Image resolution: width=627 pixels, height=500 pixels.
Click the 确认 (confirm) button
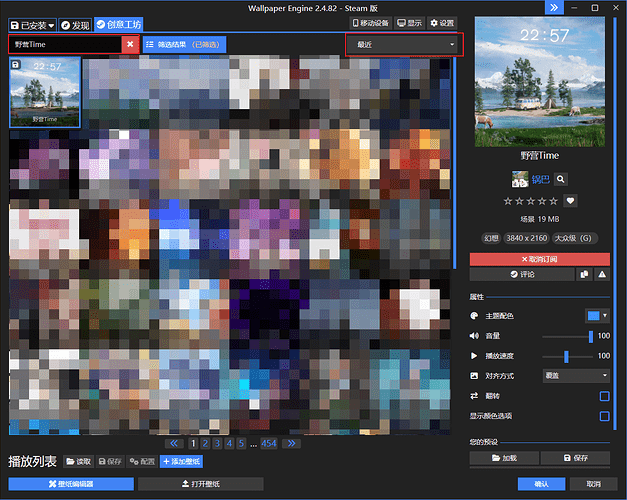pos(541,484)
